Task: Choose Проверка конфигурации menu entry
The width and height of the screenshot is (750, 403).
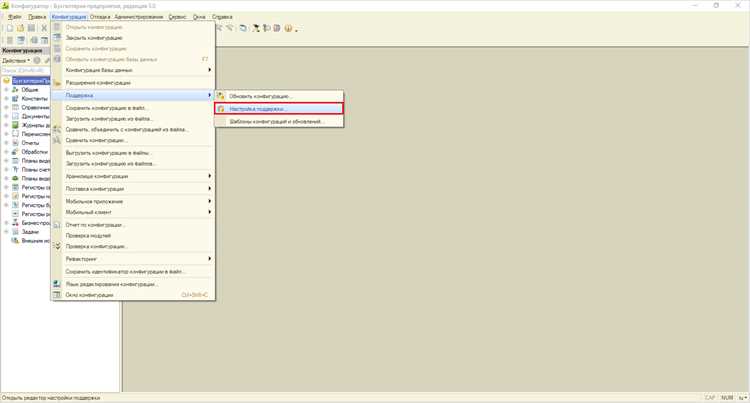Action: (x=133, y=247)
